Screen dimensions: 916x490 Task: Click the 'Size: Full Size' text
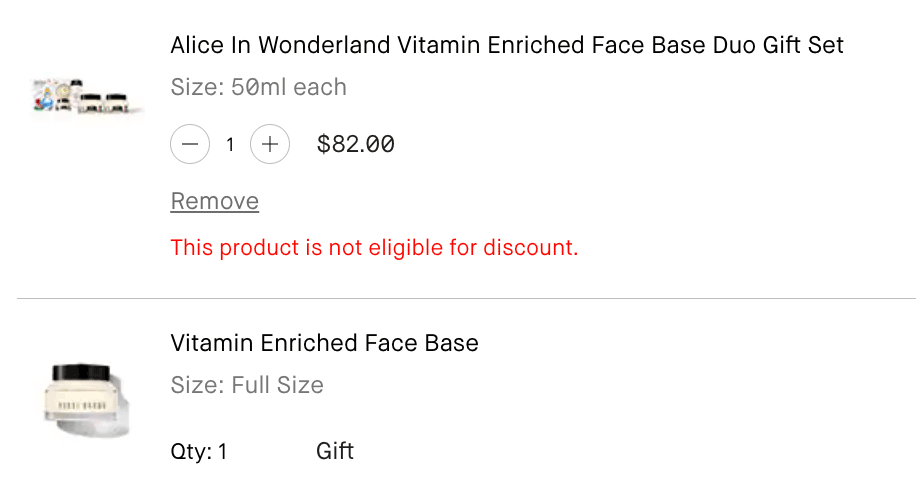[247, 385]
